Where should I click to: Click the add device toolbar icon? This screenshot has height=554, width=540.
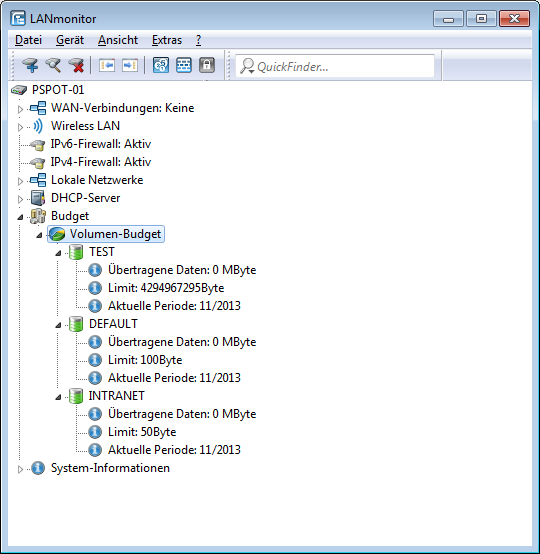[31, 66]
